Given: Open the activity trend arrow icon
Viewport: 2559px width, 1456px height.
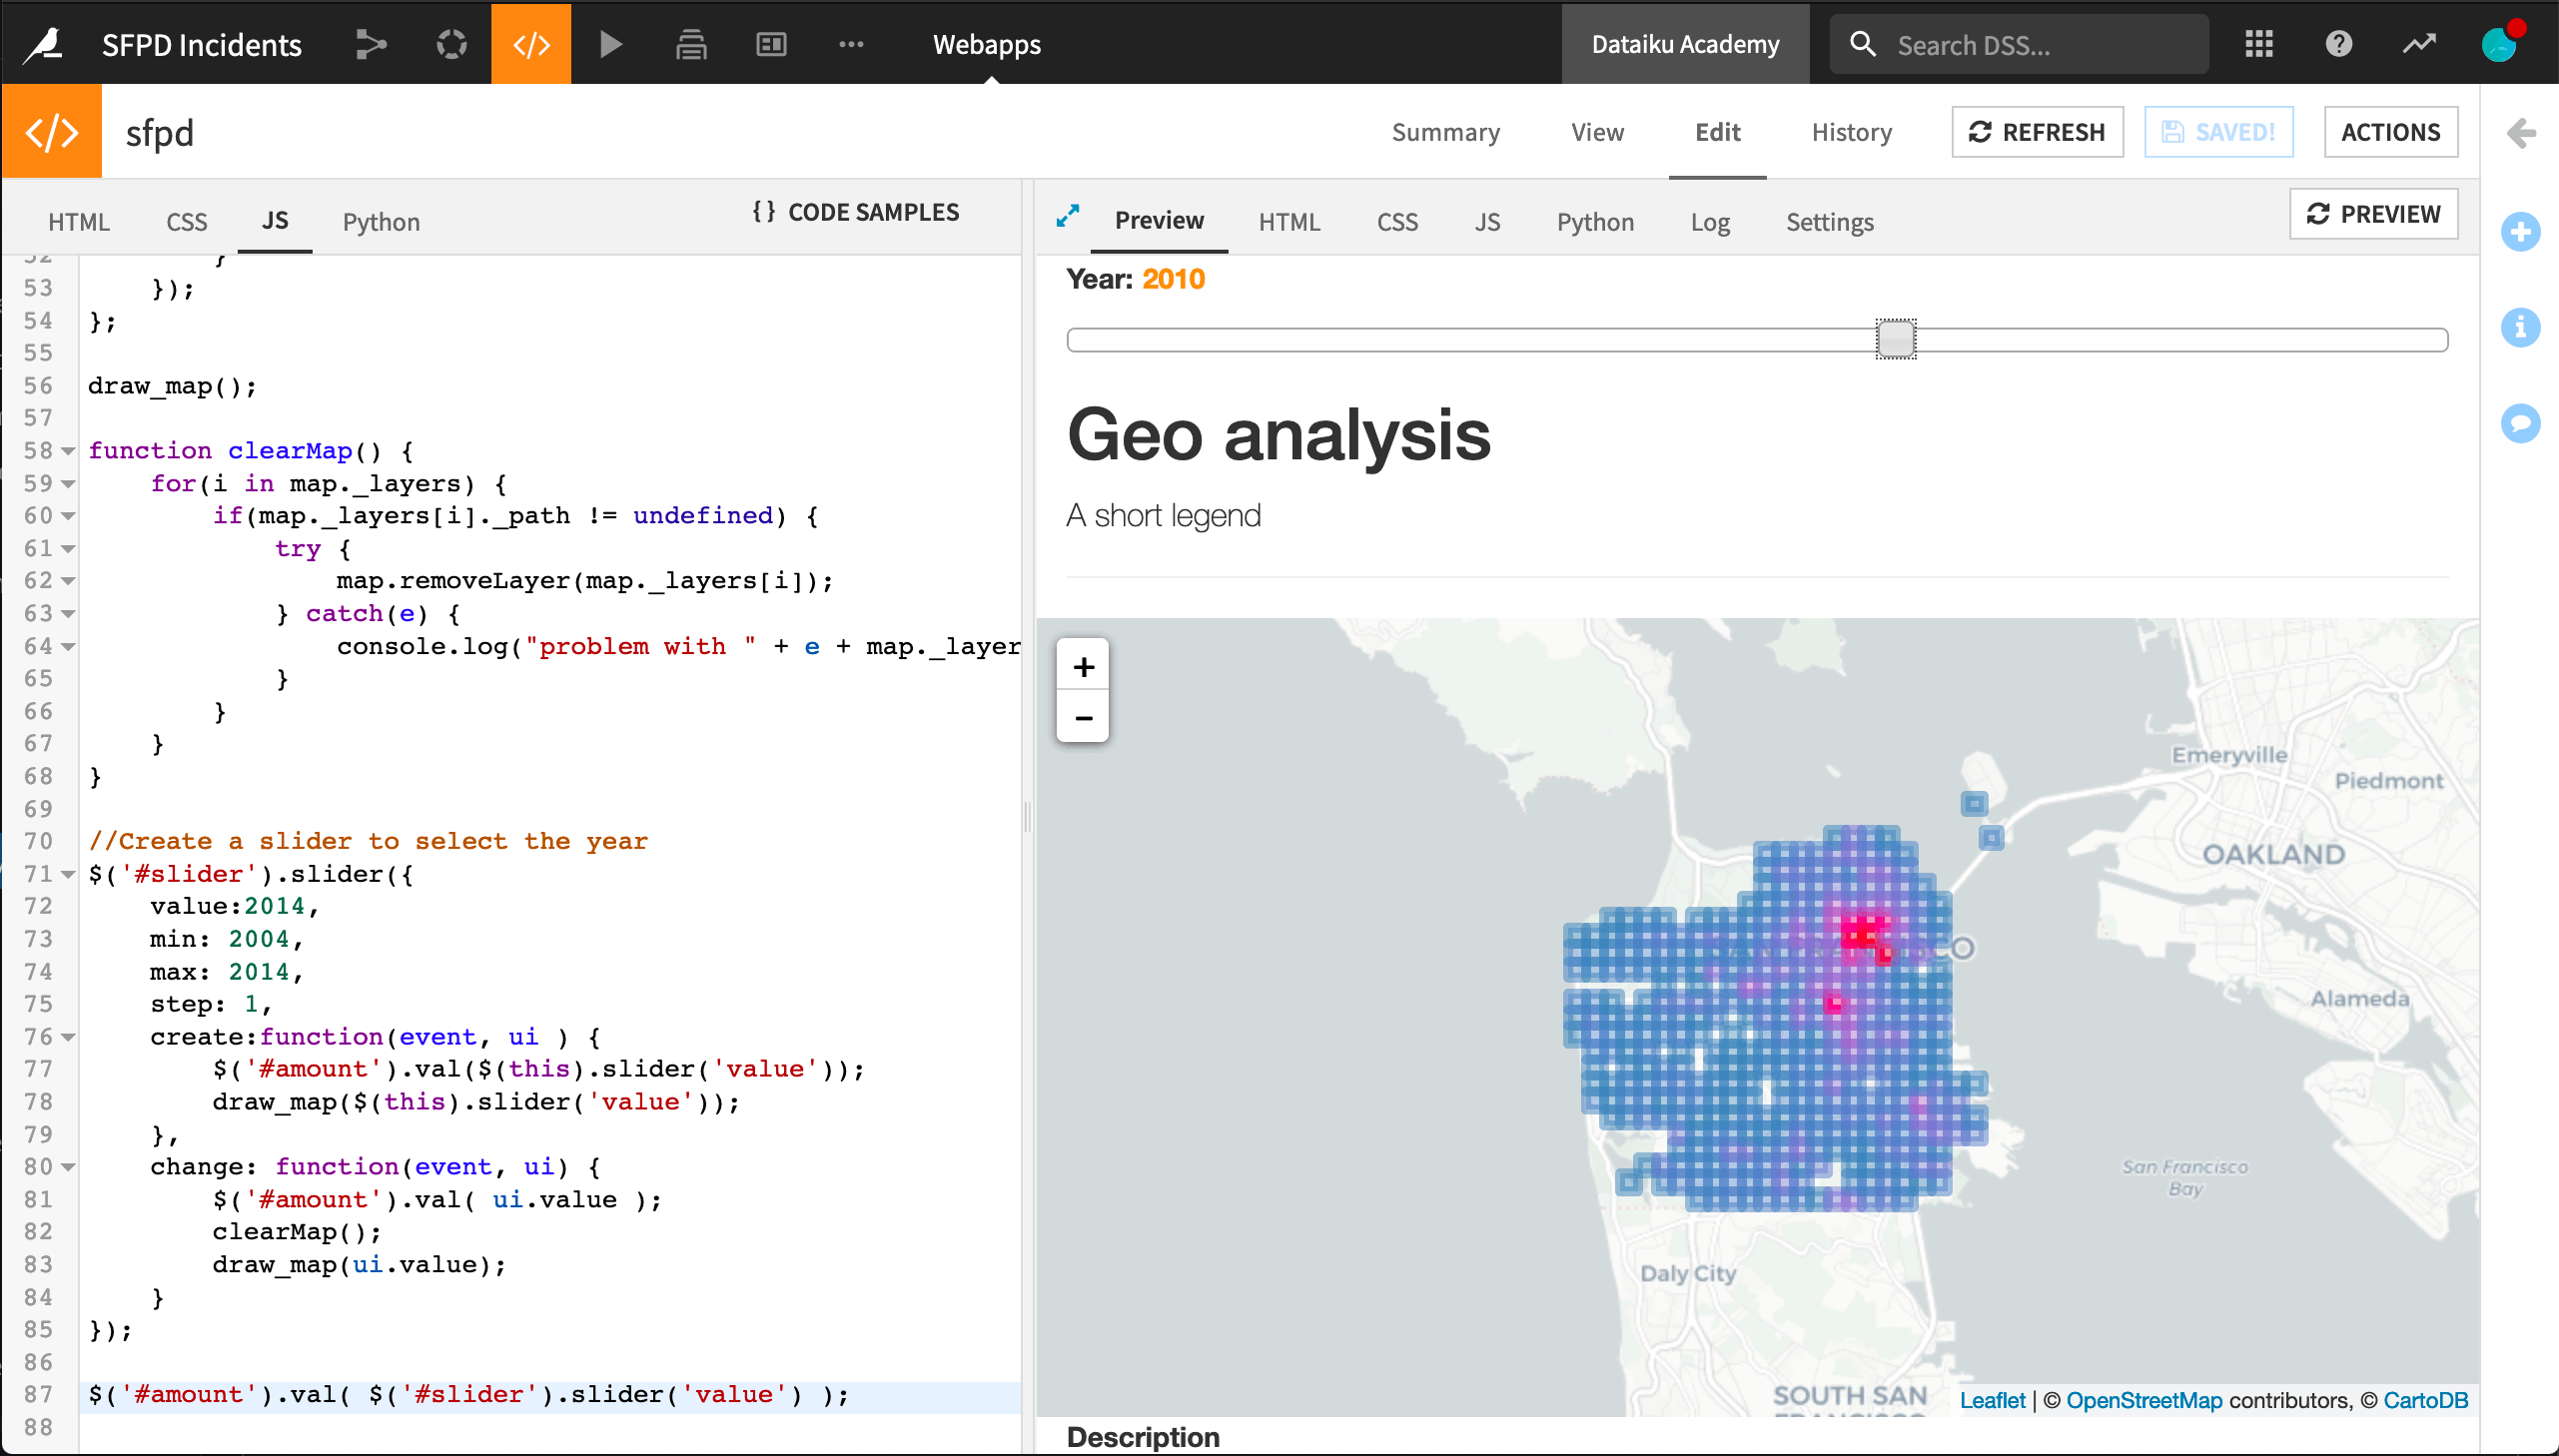Looking at the screenshot, I should [2419, 44].
